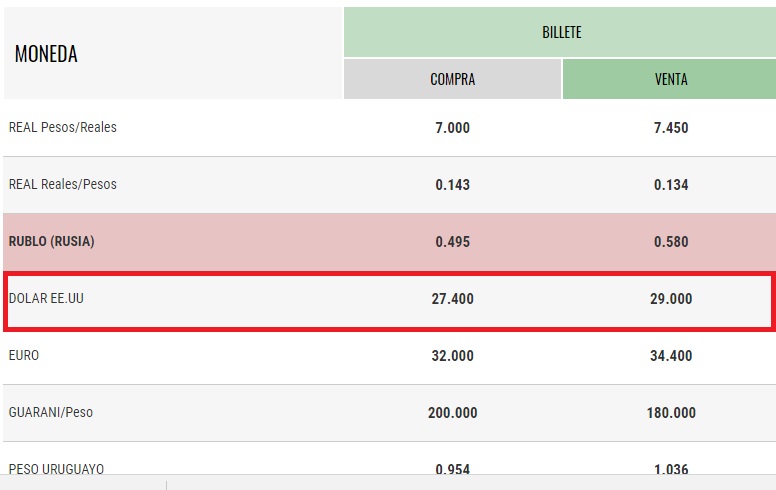Select the PESO URUGUAYO row label
The height and width of the screenshot is (490, 776).
[56, 468]
